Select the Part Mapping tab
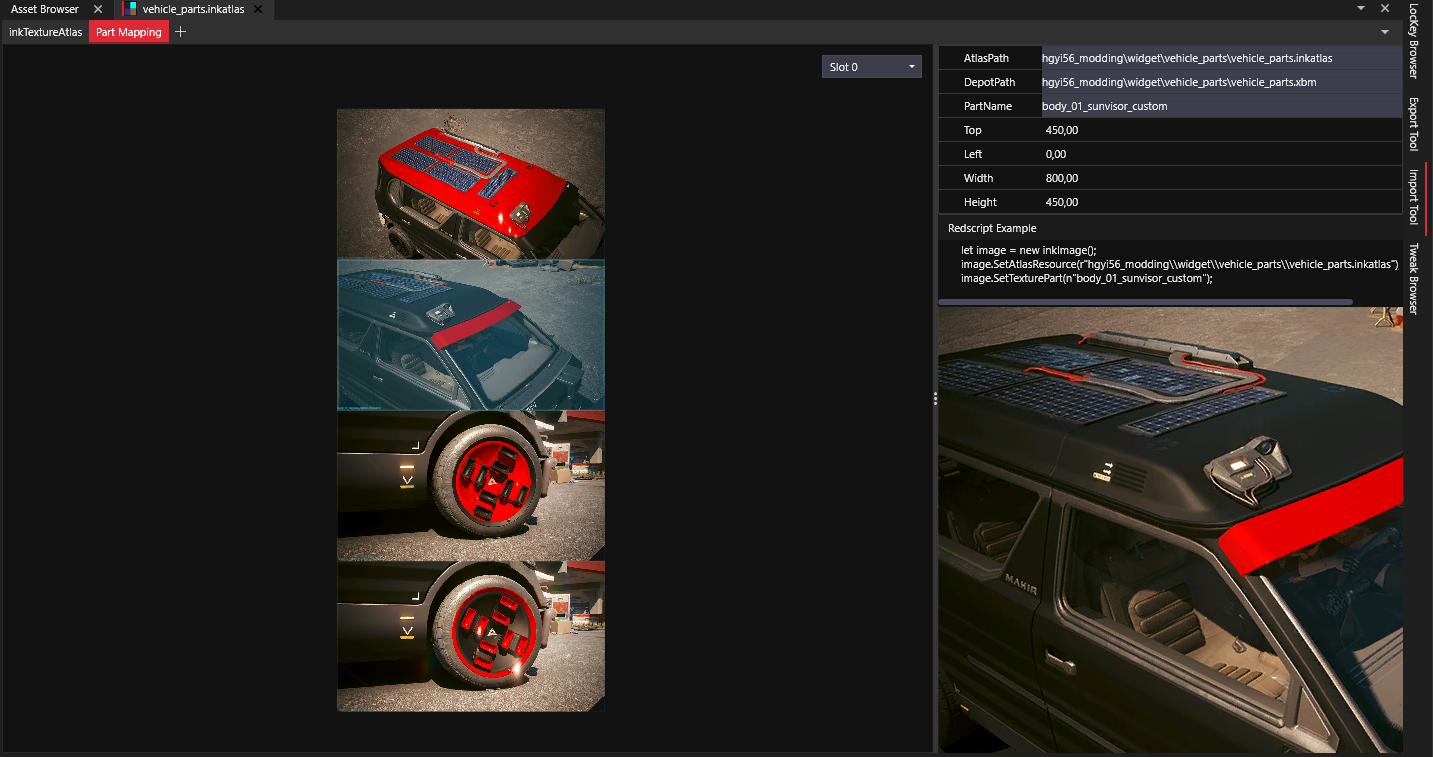 [128, 32]
